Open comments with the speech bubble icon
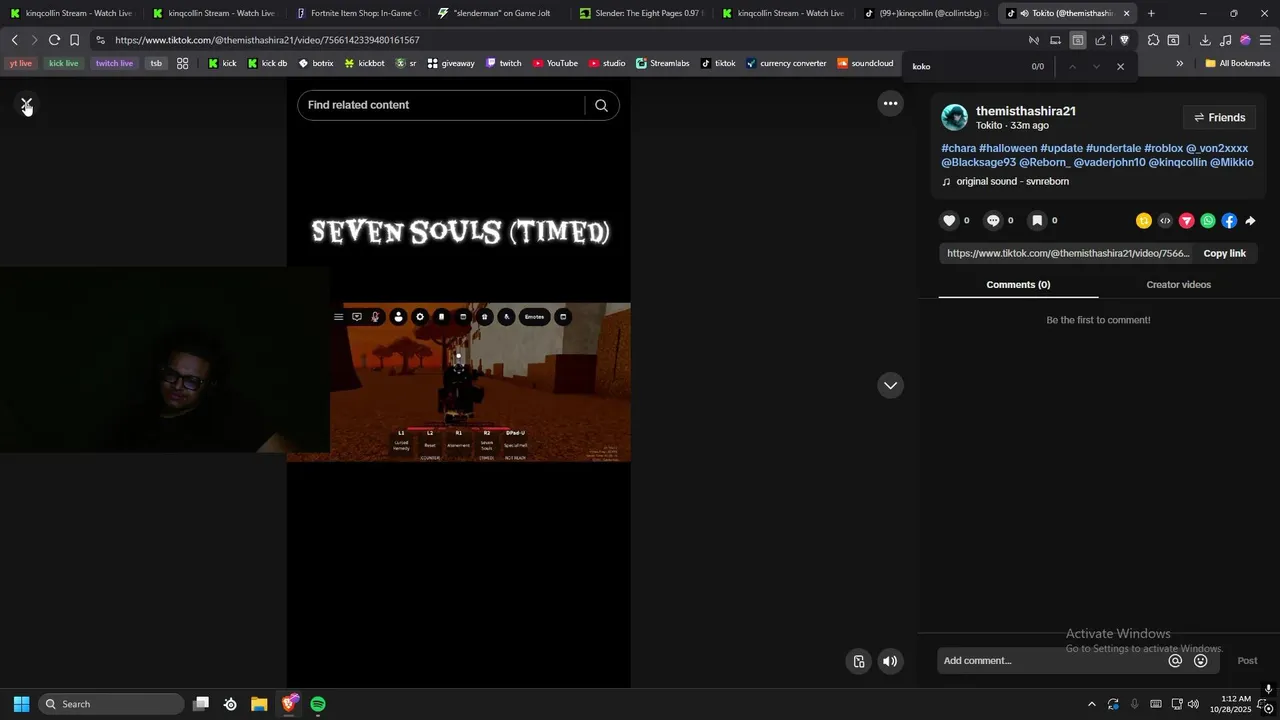Viewport: 1280px width, 720px height. (x=993, y=220)
